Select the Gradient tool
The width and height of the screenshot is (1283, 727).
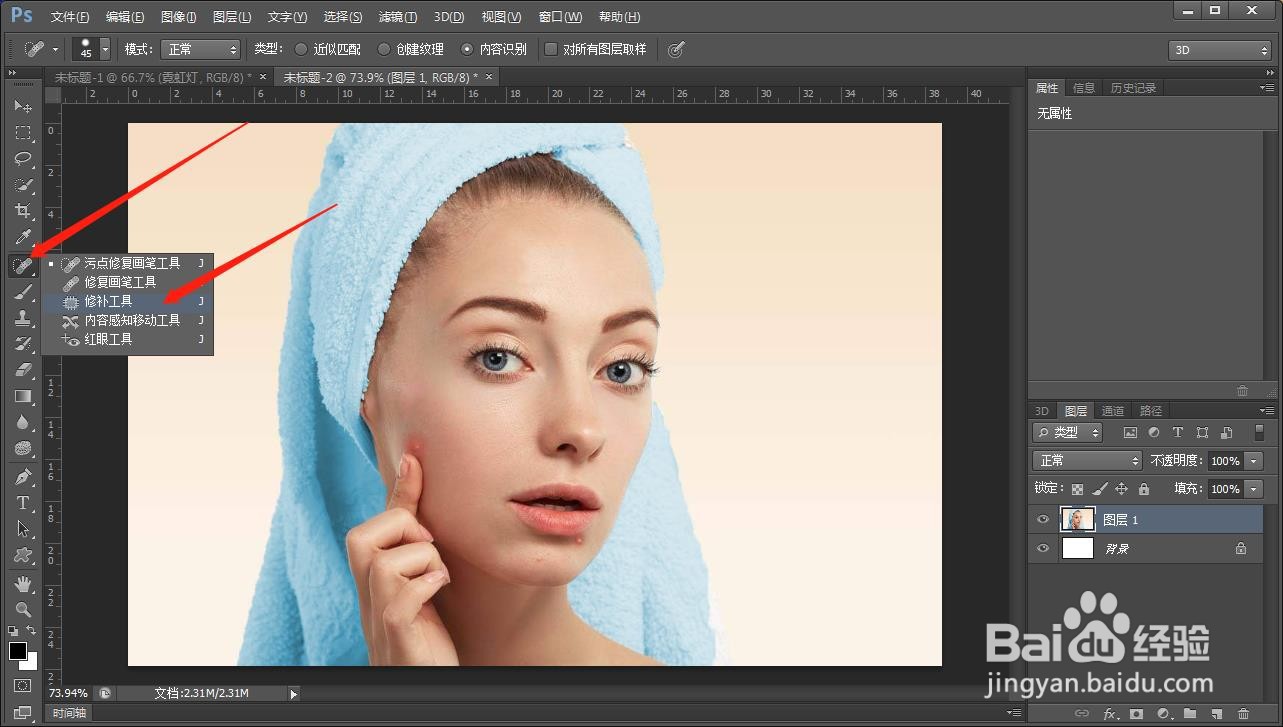point(23,396)
